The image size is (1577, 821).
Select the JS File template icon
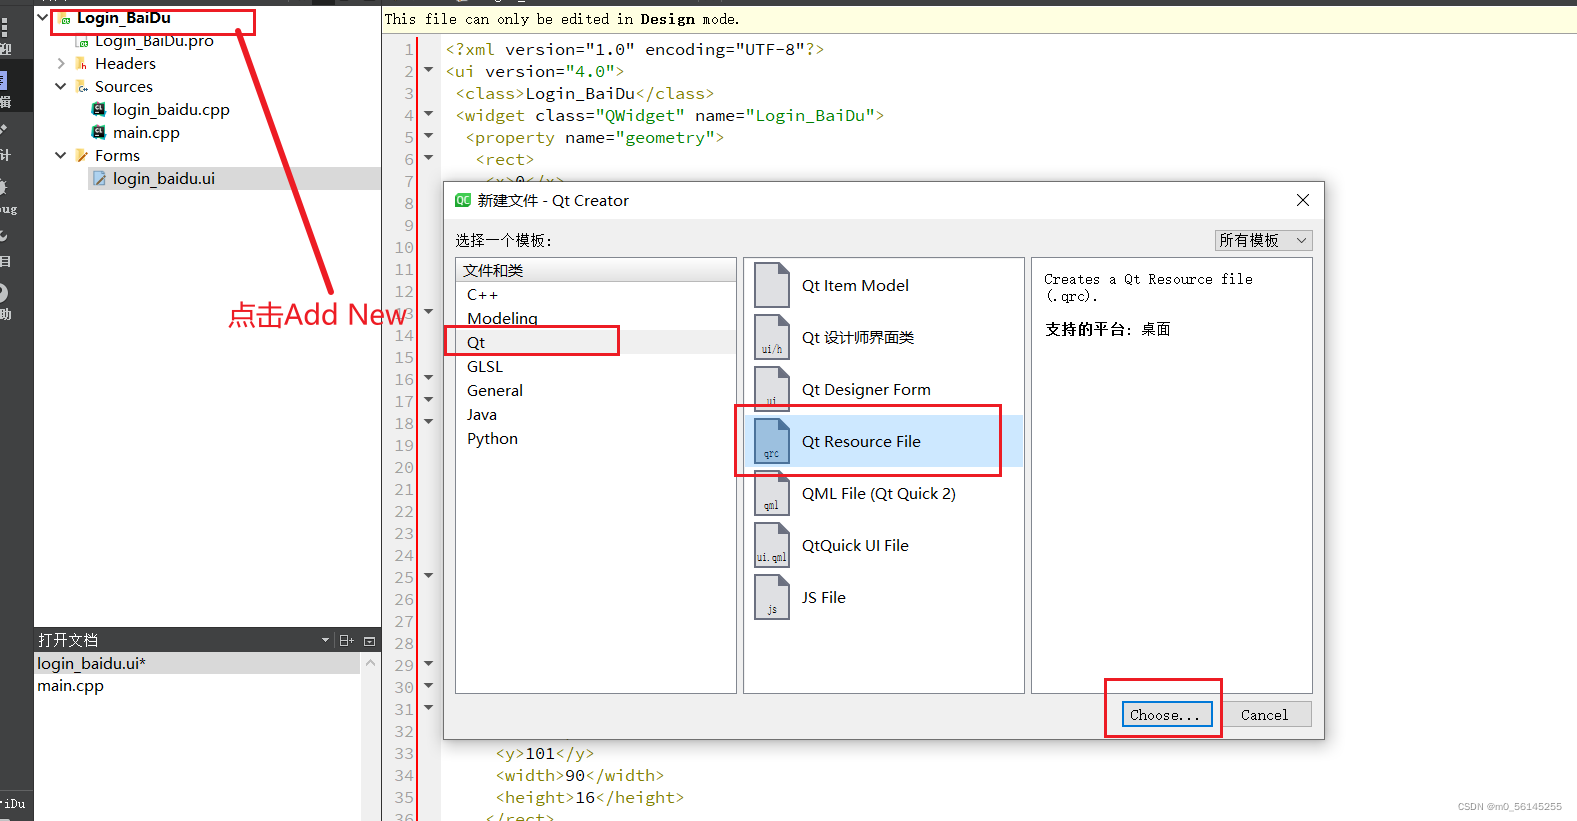[771, 597]
